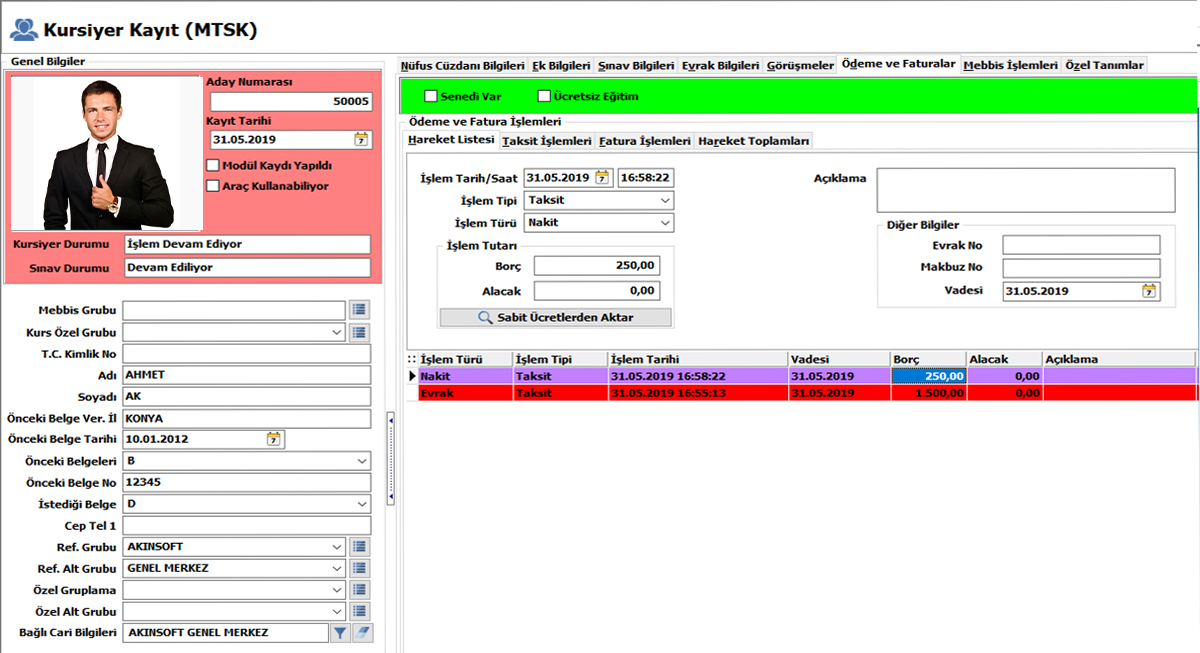Click the eraser icon beside Bağlı Cari Bilgileri
Image resolution: width=1200 pixels, height=653 pixels.
362,633
